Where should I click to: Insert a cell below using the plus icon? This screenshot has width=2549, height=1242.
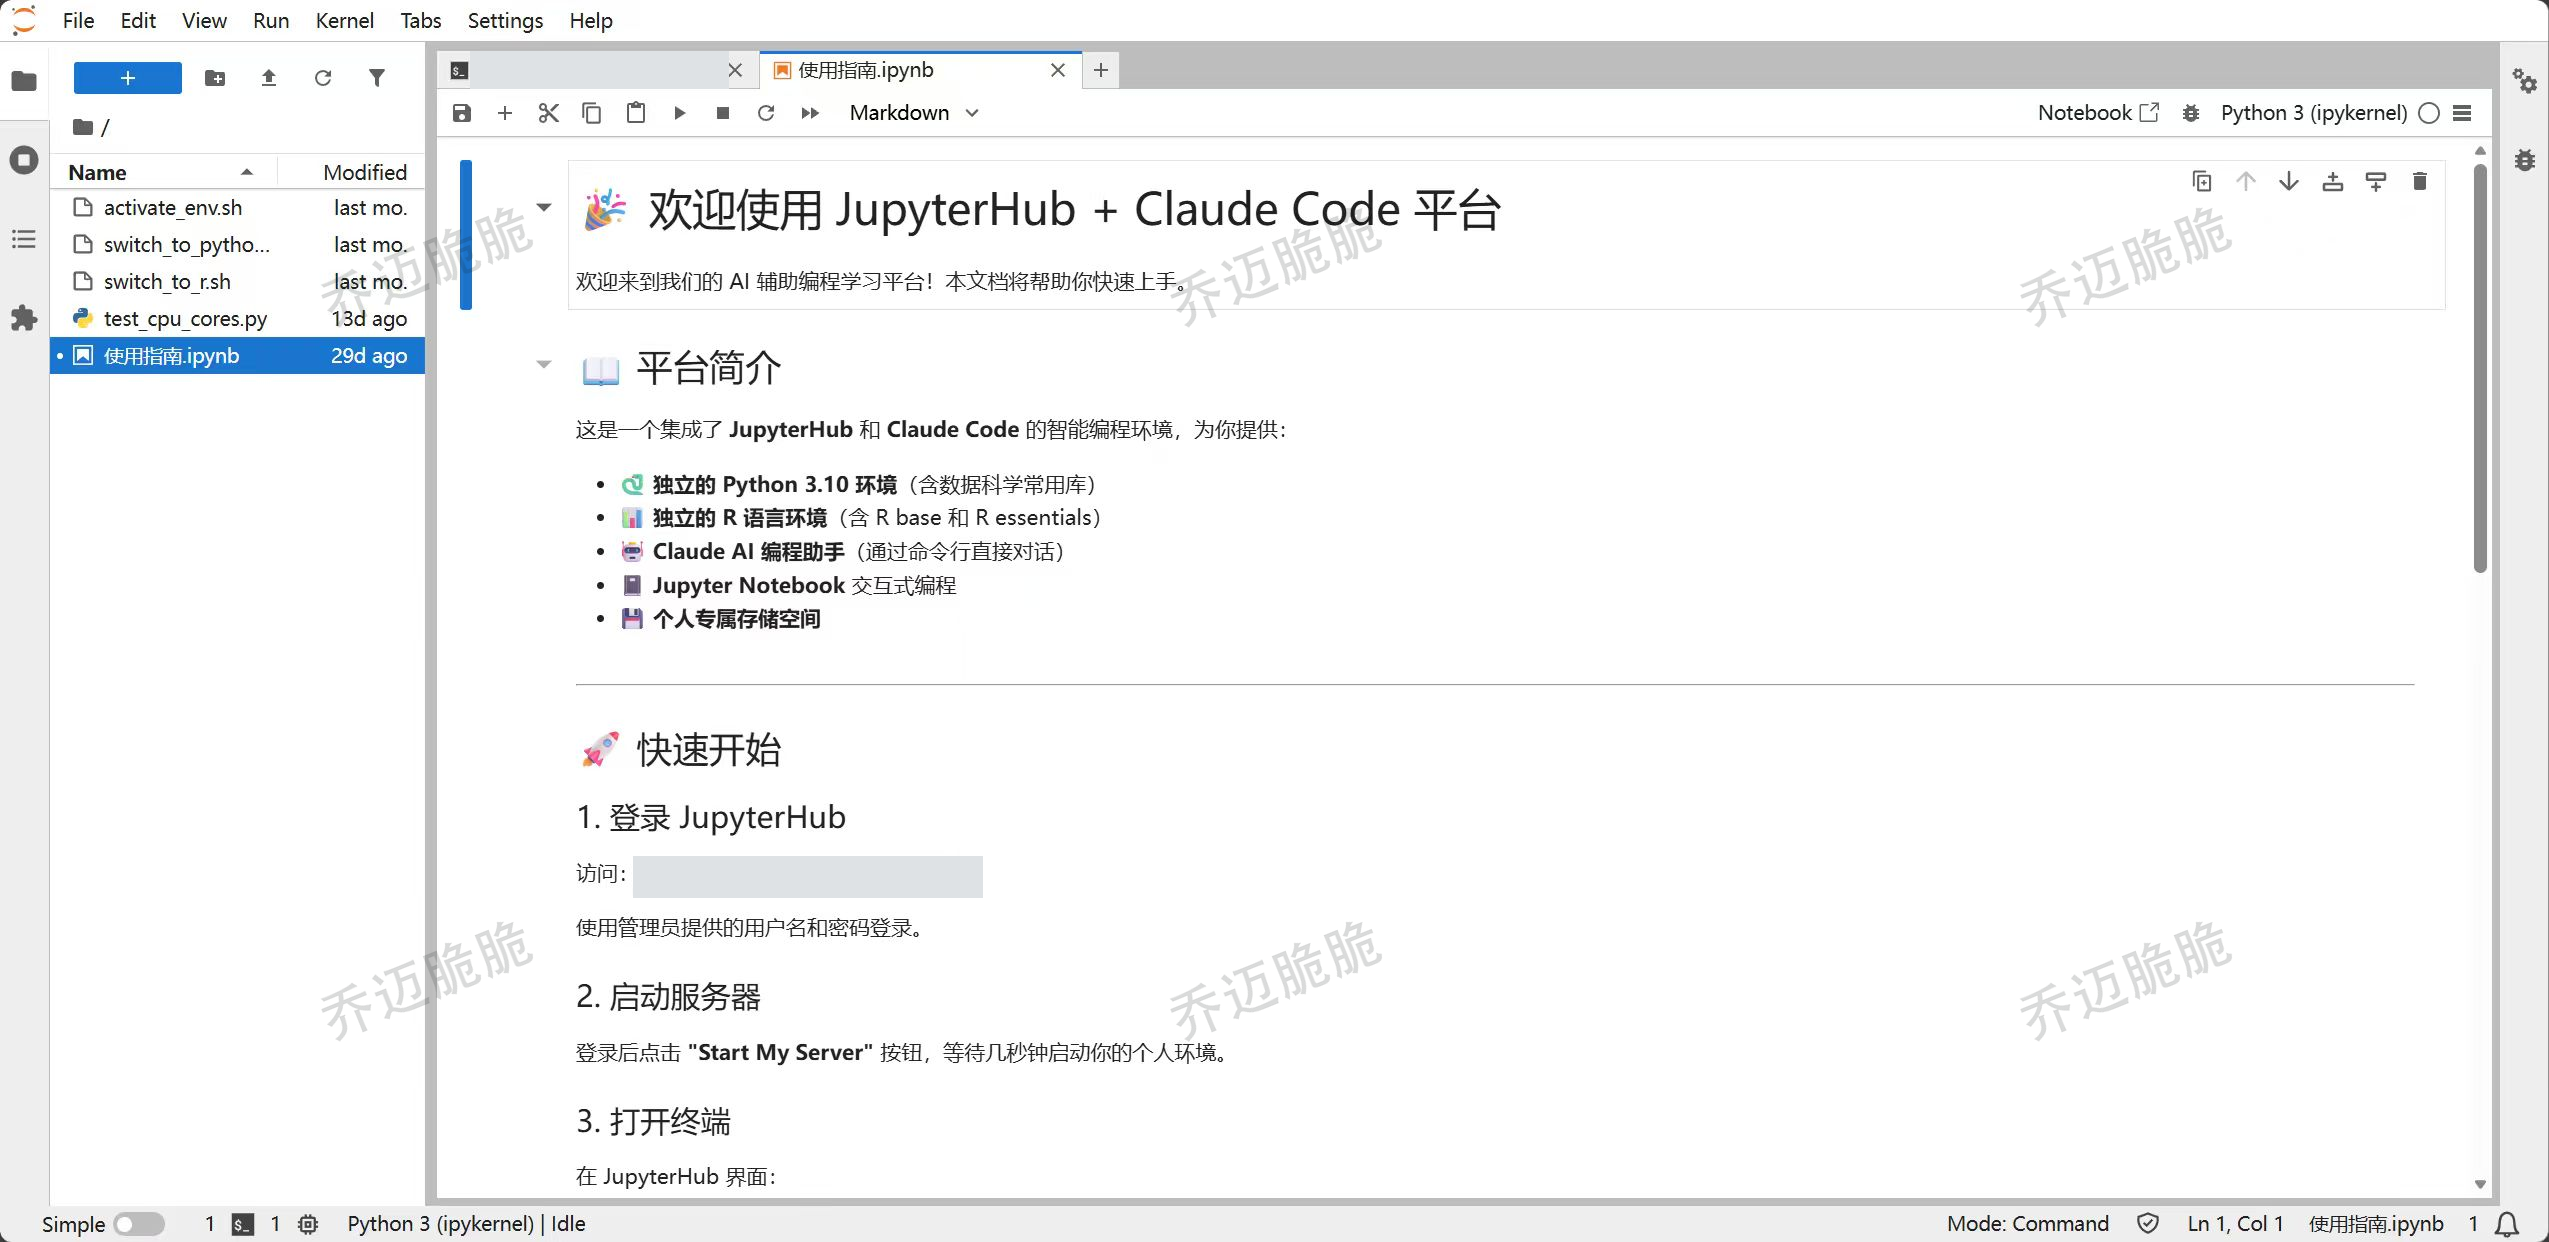pos(505,113)
